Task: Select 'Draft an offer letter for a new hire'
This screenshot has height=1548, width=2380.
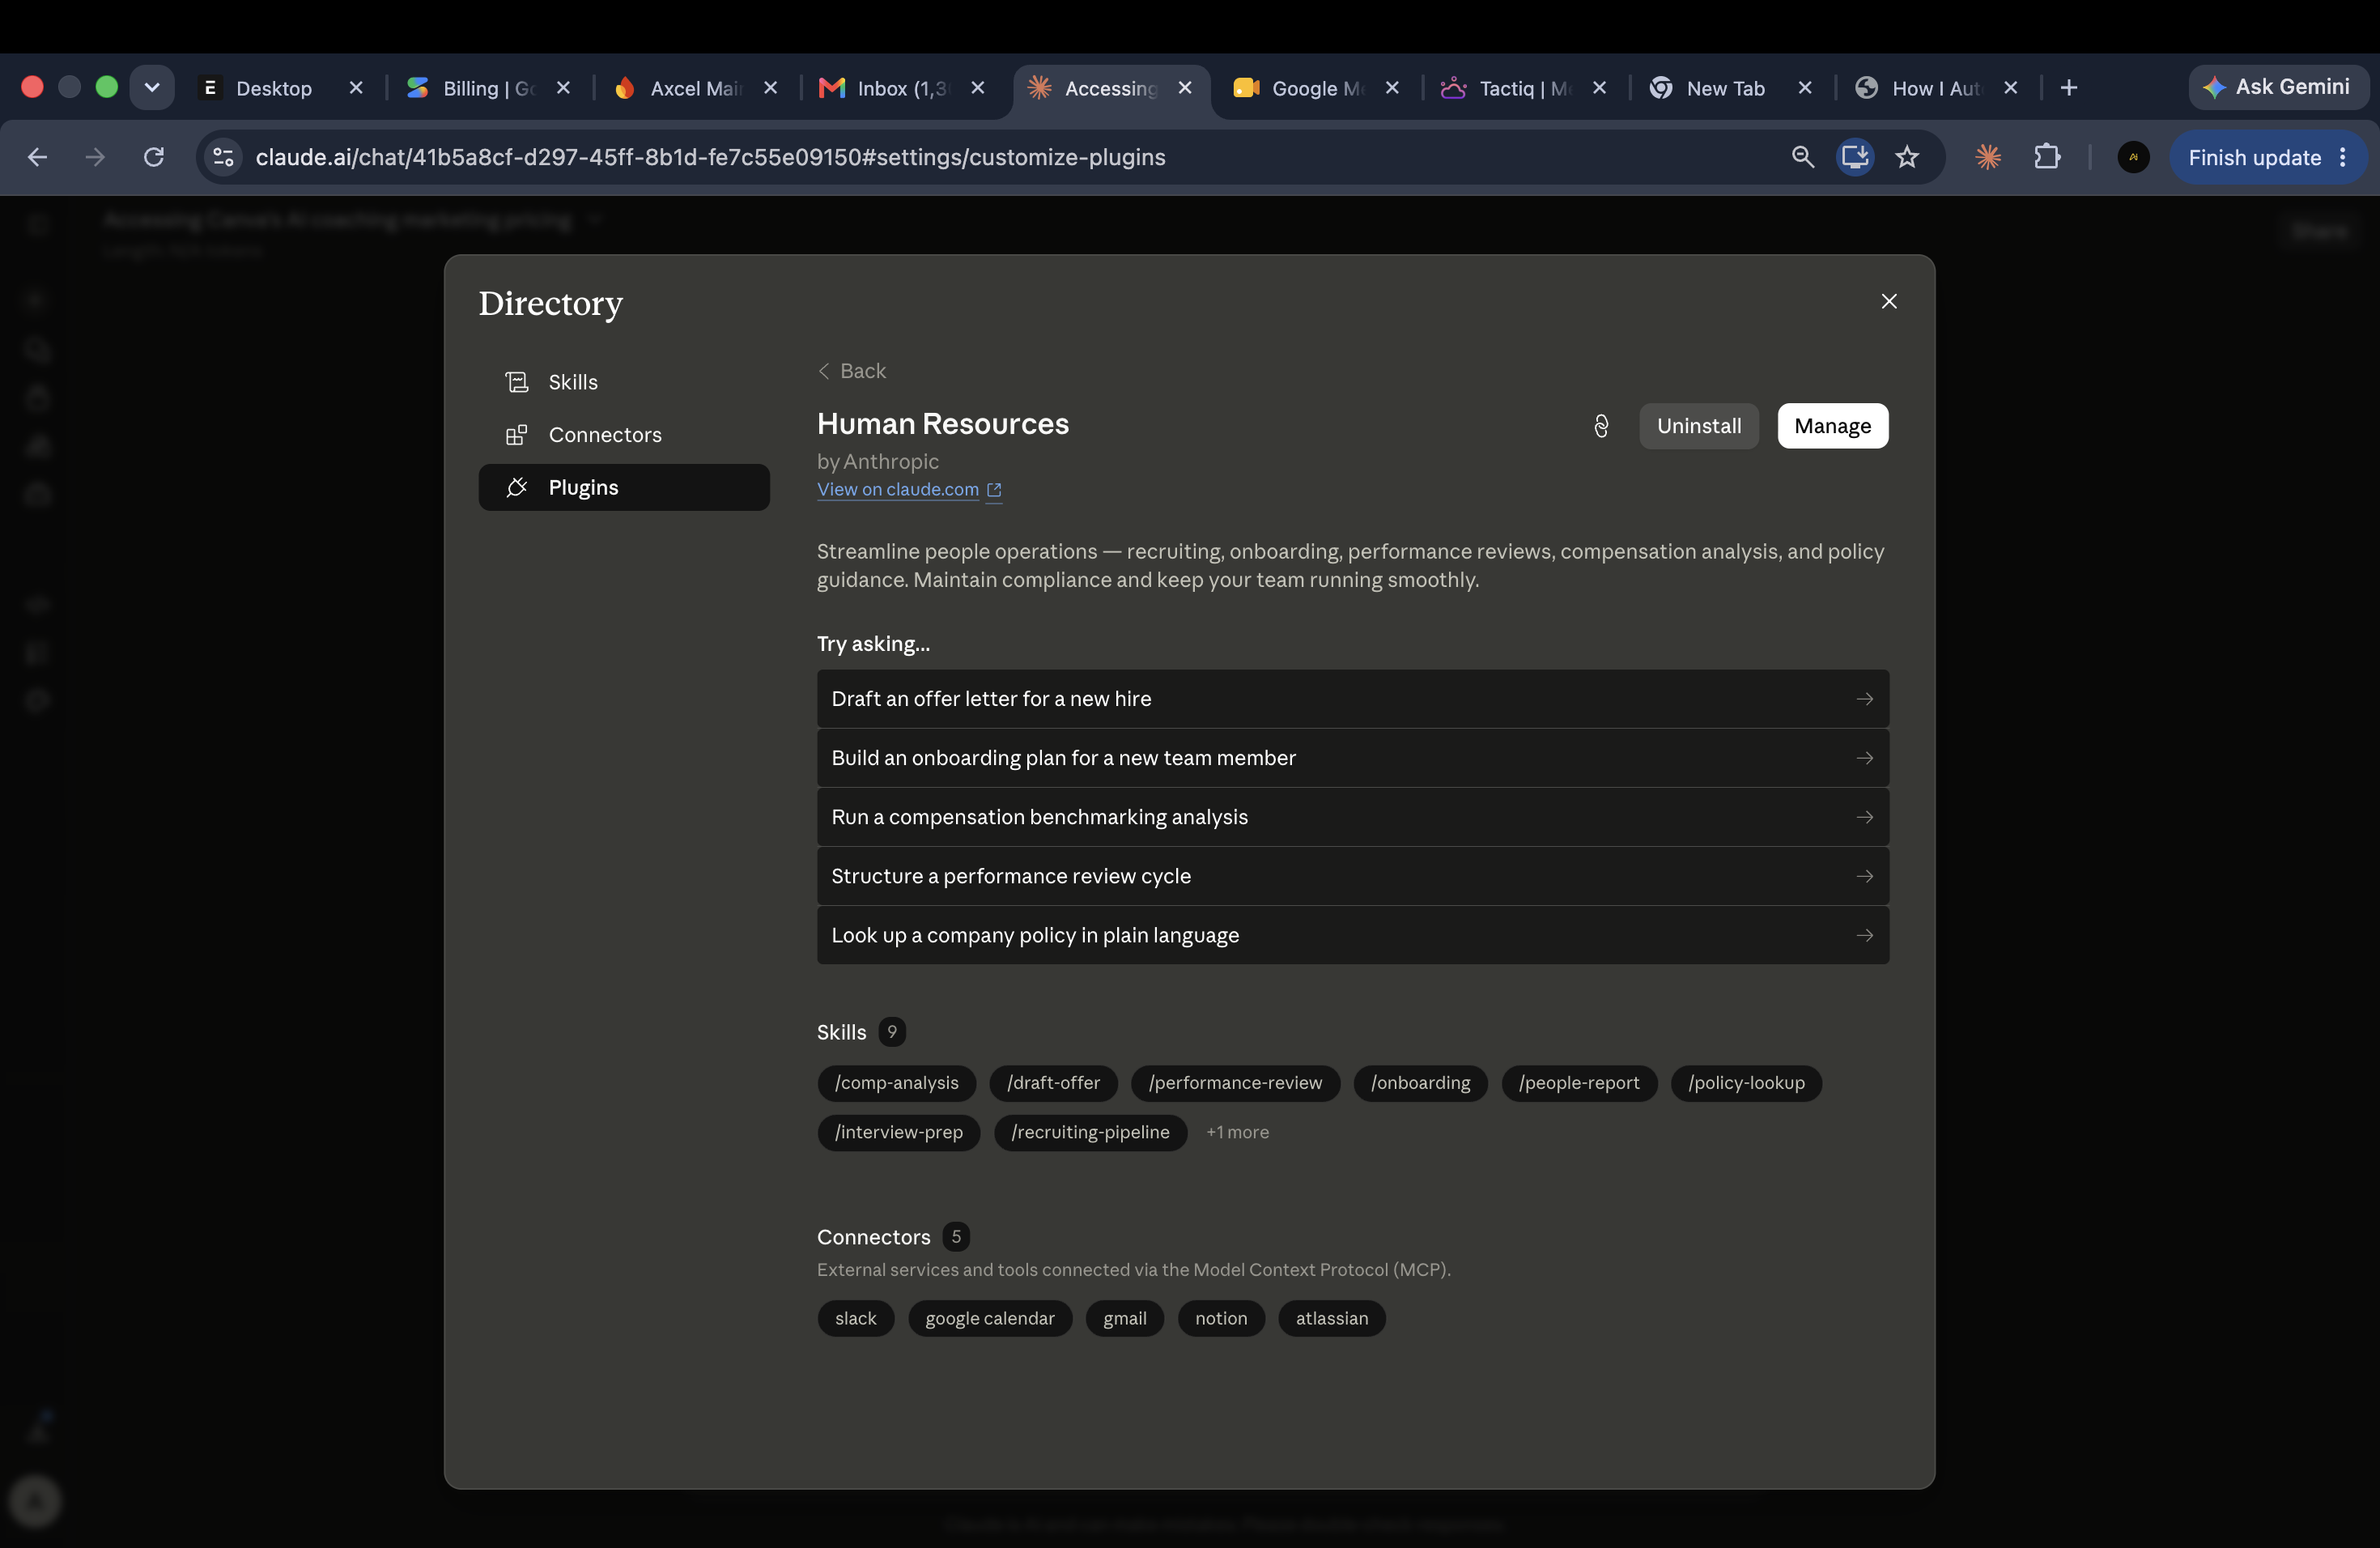Action: coord(1352,699)
